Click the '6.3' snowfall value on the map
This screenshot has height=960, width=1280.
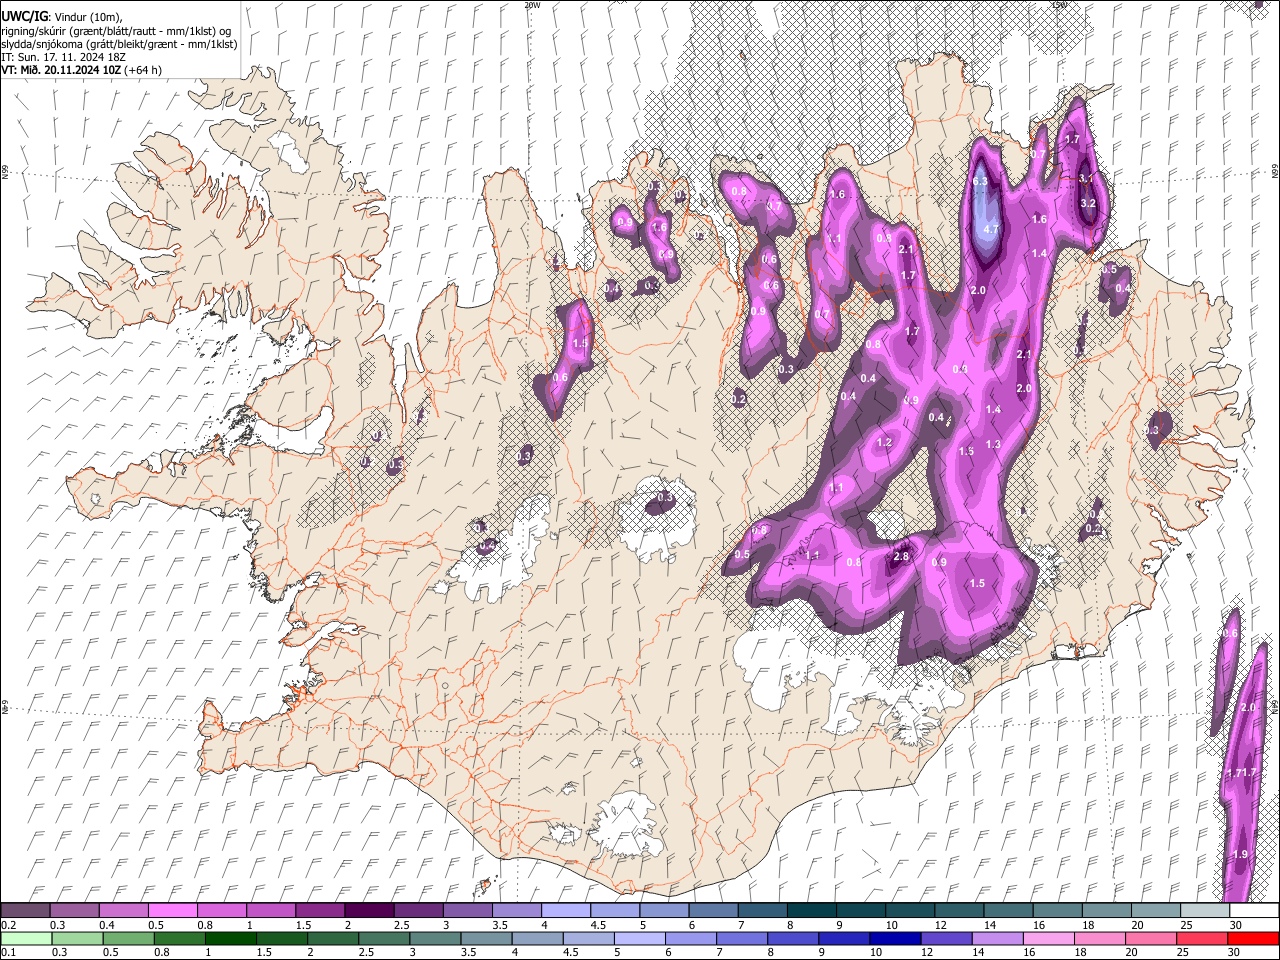point(980,181)
